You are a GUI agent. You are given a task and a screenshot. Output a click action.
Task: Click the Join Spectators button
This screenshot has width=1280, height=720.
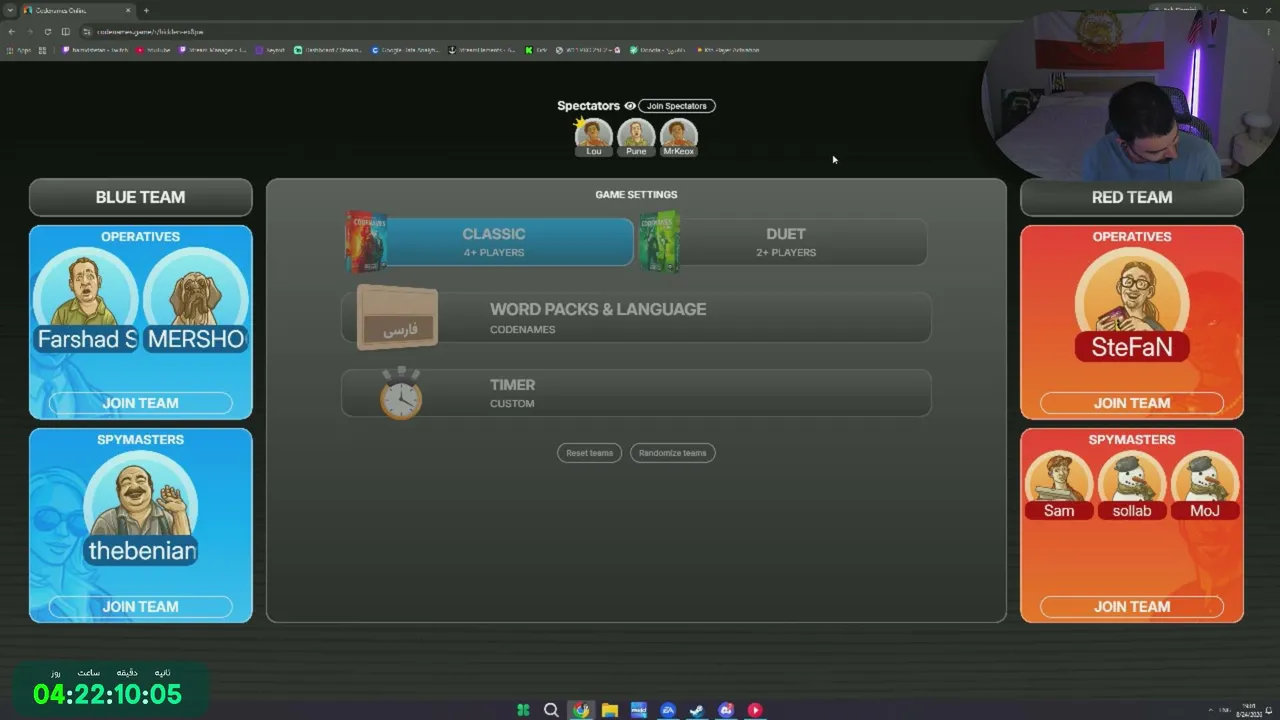point(677,106)
